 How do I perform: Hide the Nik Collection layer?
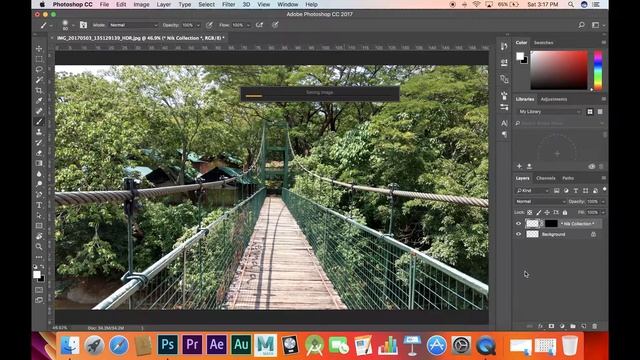click(x=518, y=224)
